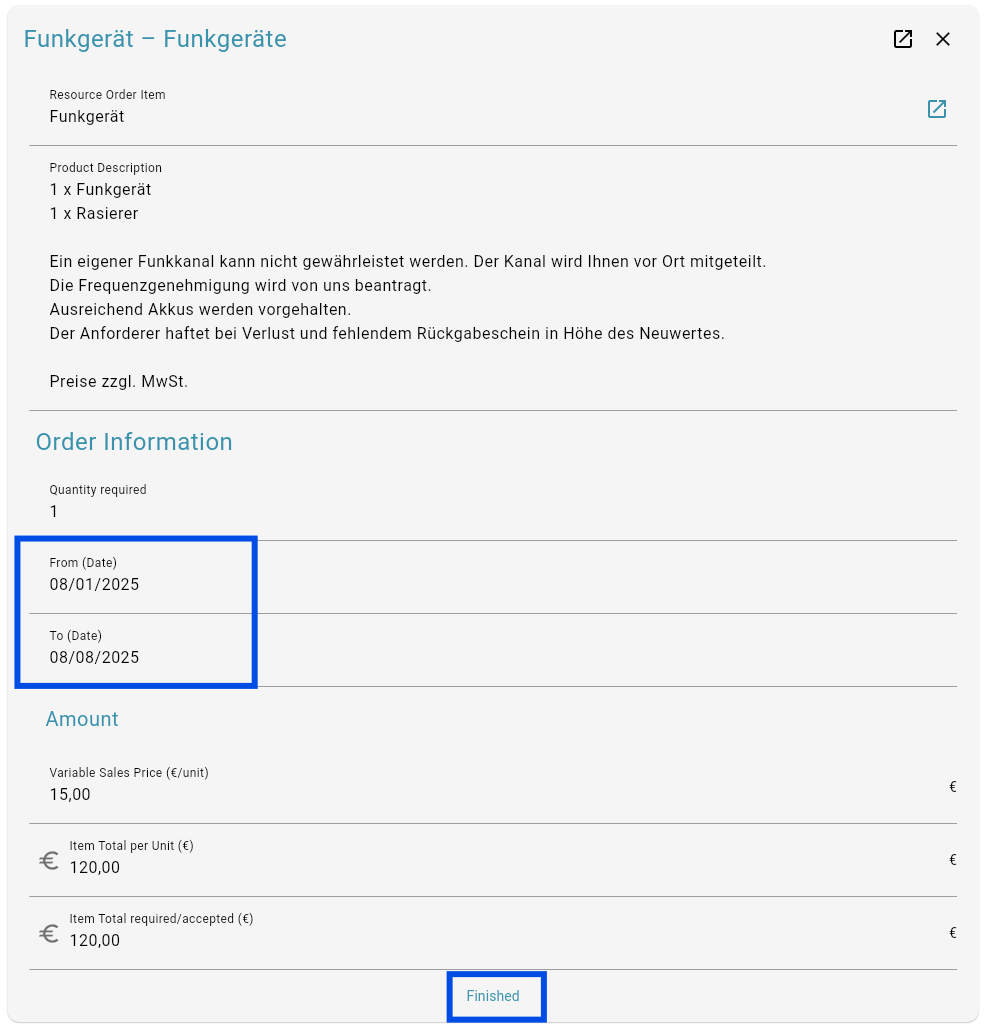Close the Funkgerät dialog
988x1027 pixels.
click(x=943, y=39)
